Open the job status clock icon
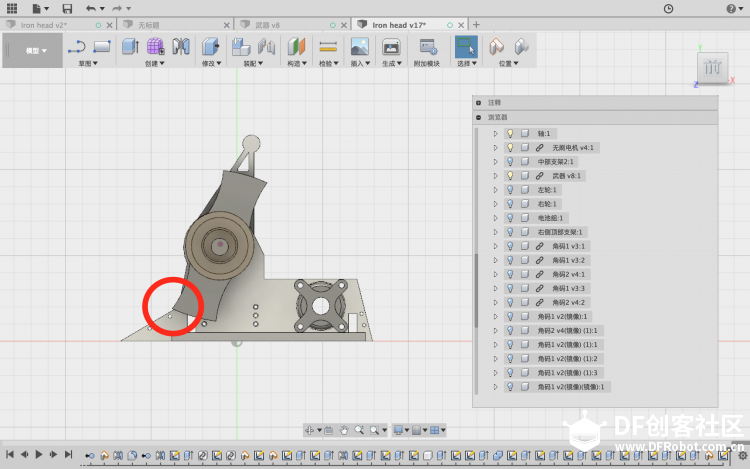 click(x=668, y=9)
